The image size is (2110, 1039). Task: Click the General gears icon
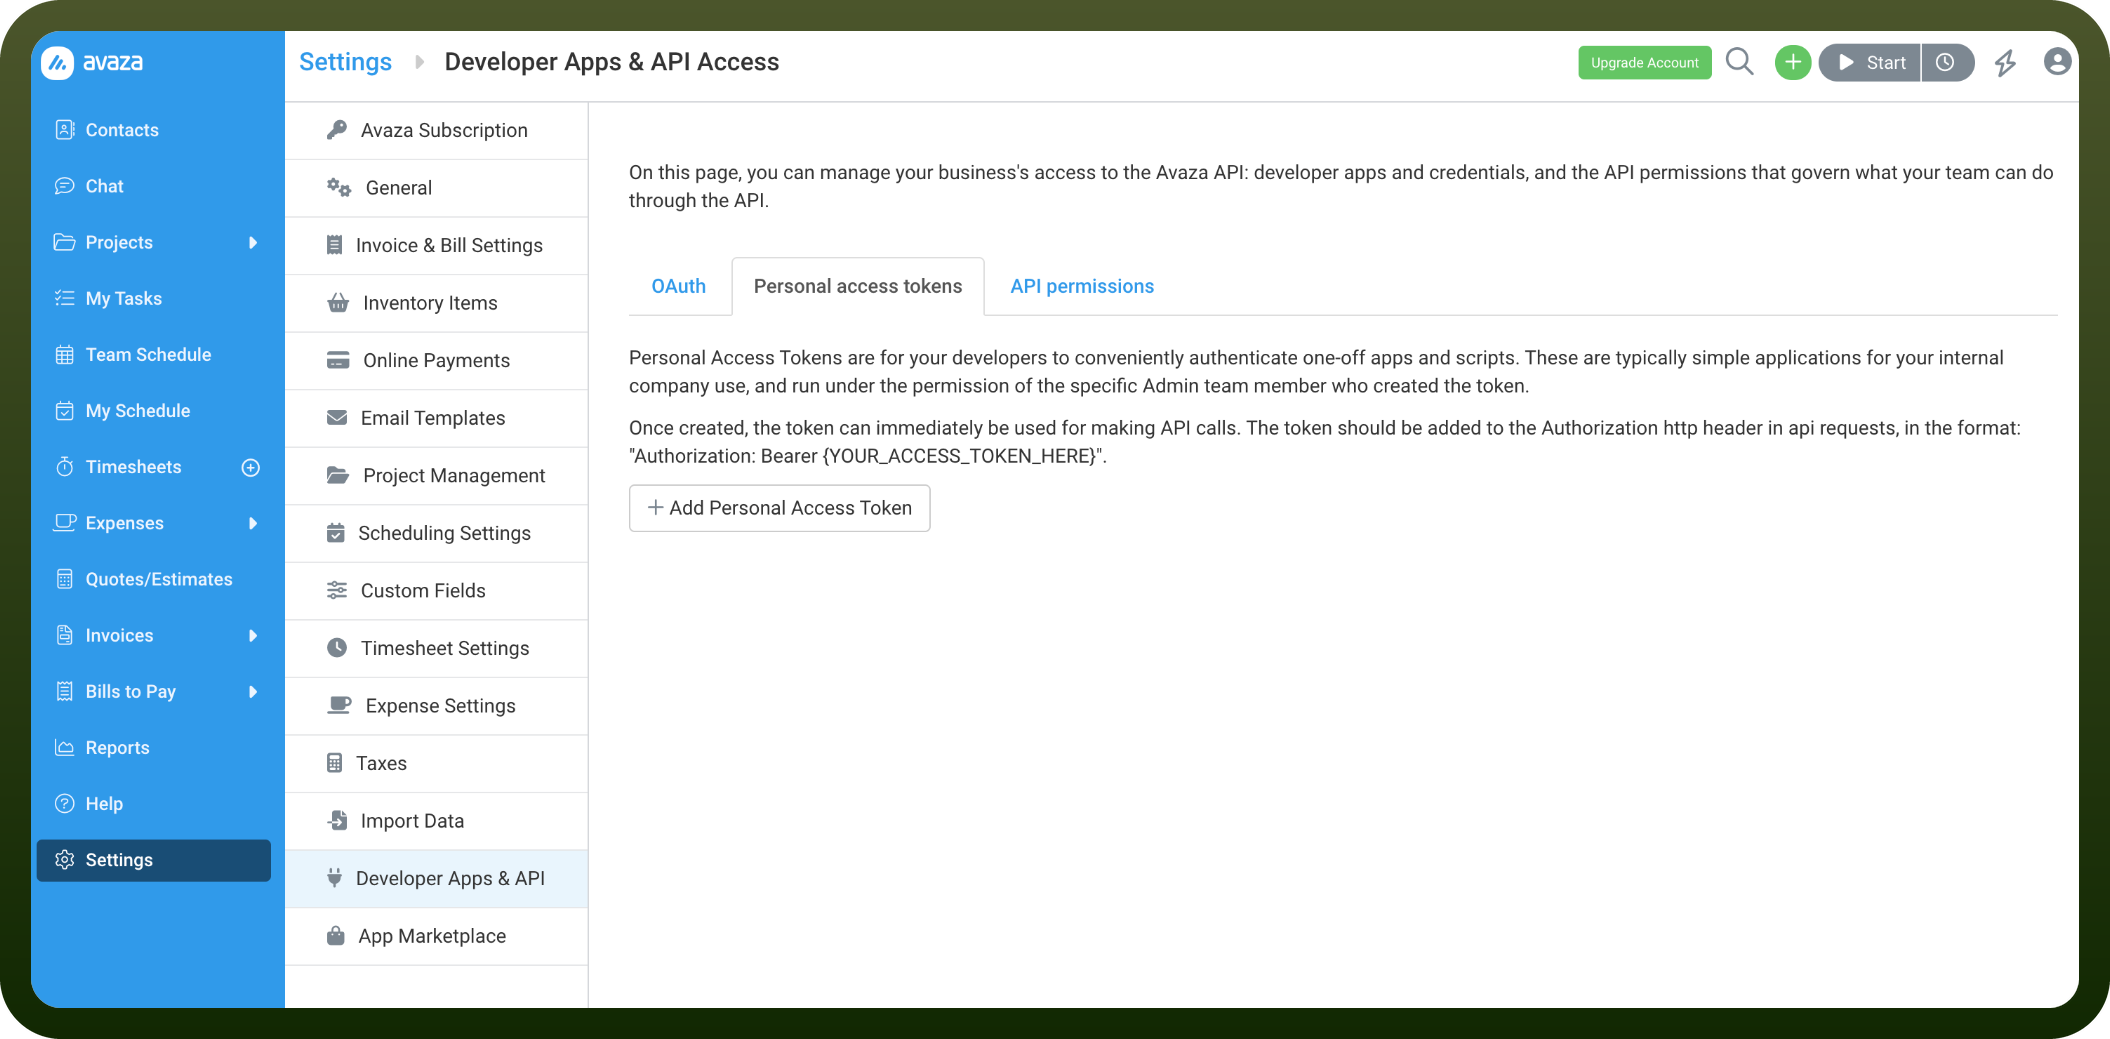(339, 188)
